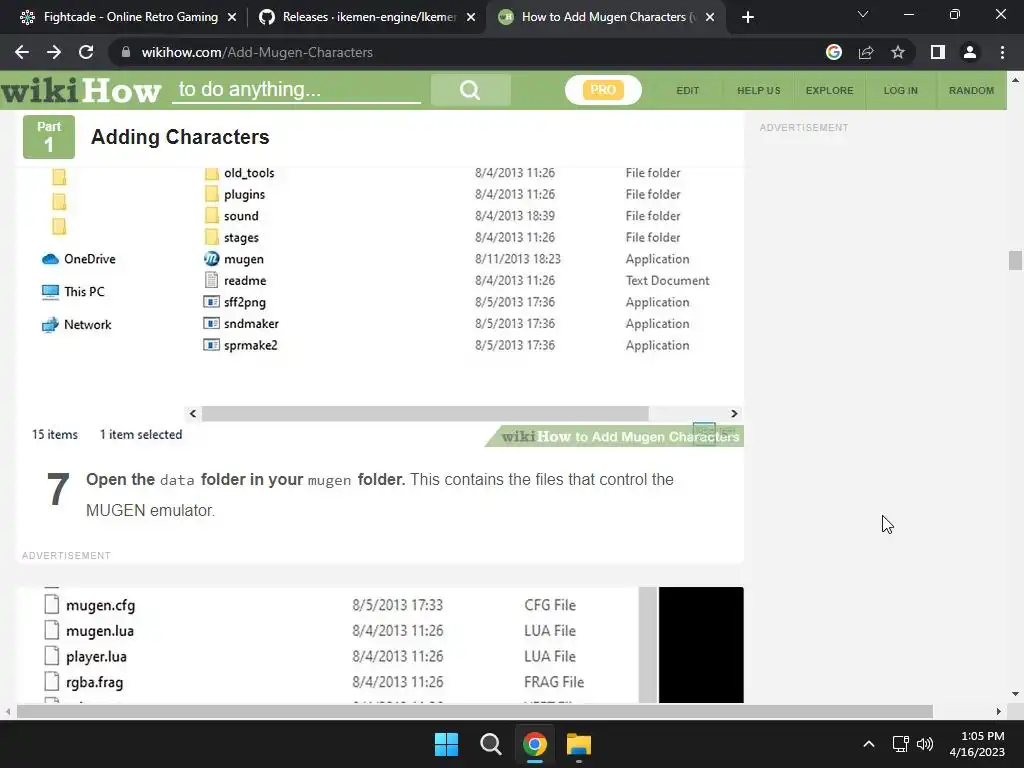Screen dimensions: 1024x768
Task: Click the Chrome taskbar icon
Action: (535, 744)
